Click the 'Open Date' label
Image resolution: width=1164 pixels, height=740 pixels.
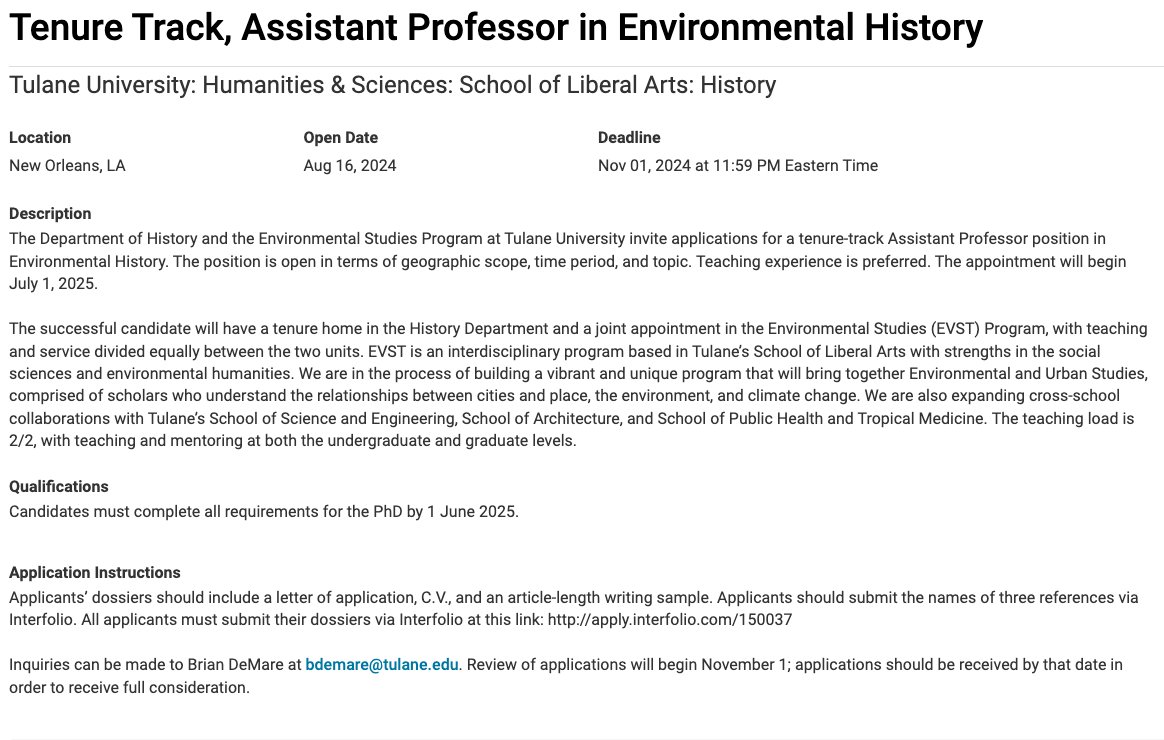pyautogui.click(x=341, y=137)
